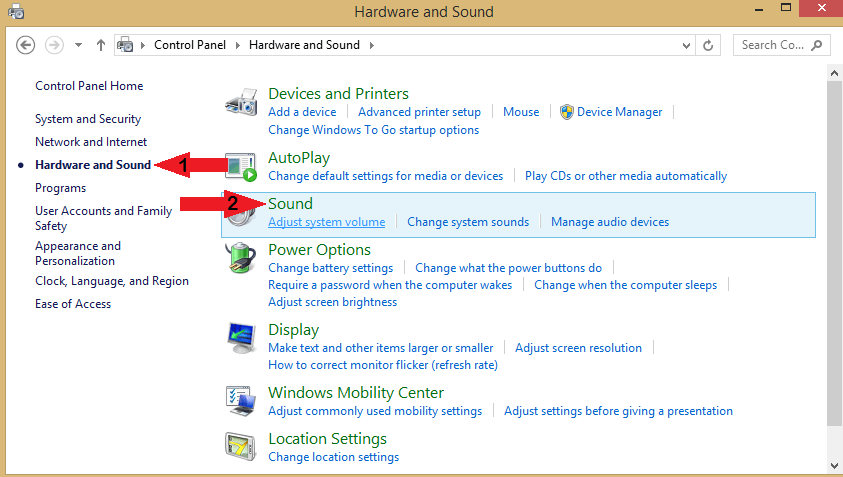The width and height of the screenshot is (843, 477).
Task: Open the recent locations dropdown arrow
Action: click(78, 45)
